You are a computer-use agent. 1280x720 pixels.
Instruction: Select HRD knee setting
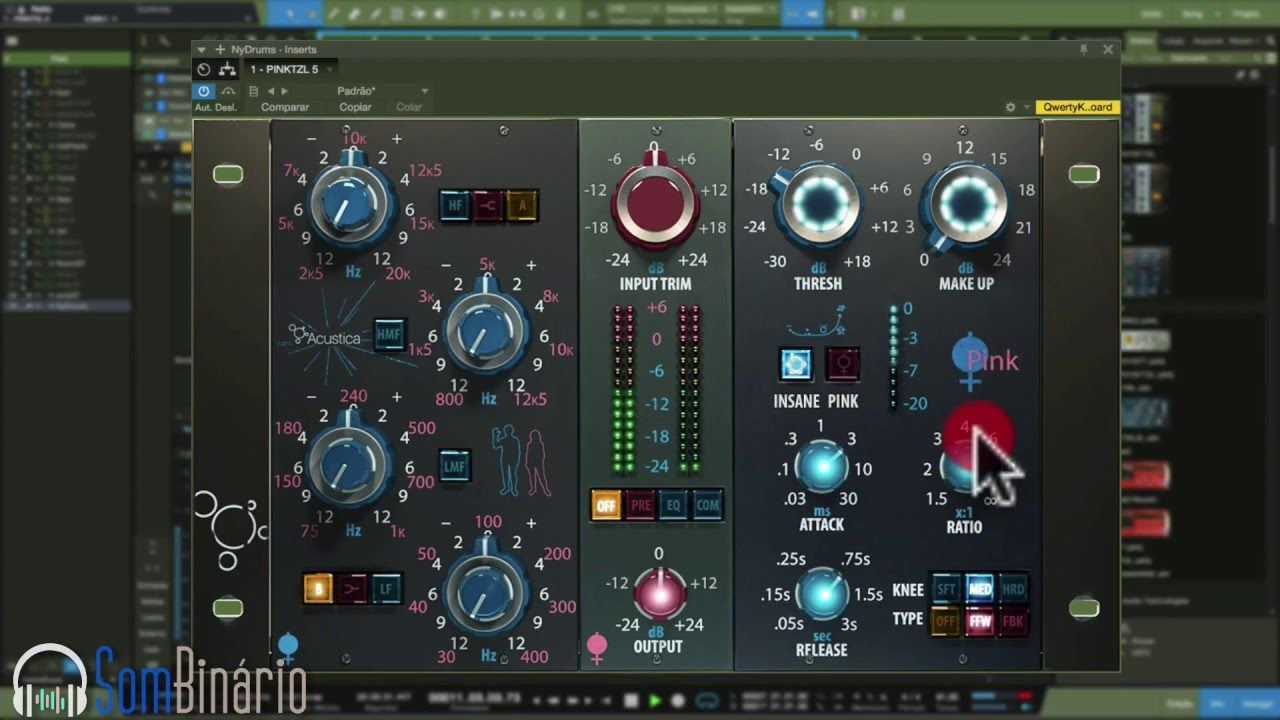(x=1013, y=589)
